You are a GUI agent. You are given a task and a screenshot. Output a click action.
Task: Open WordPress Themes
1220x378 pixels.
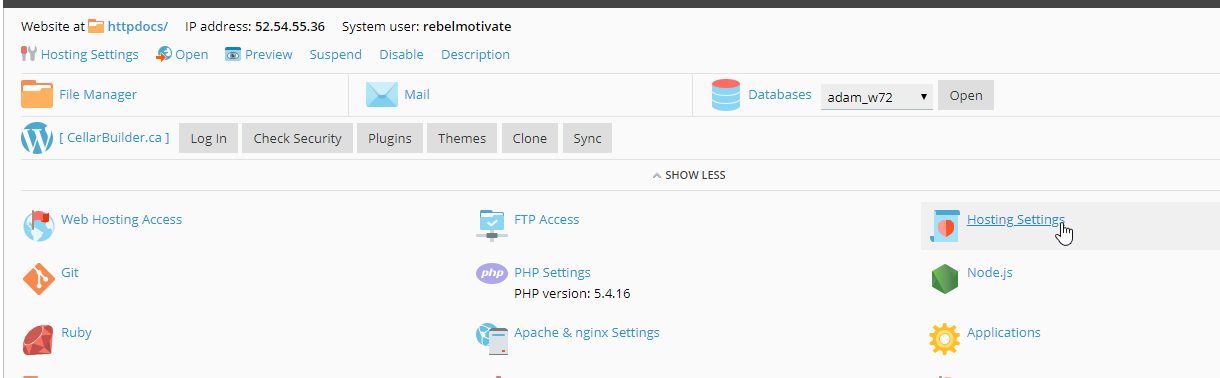(x=462, y=139)
